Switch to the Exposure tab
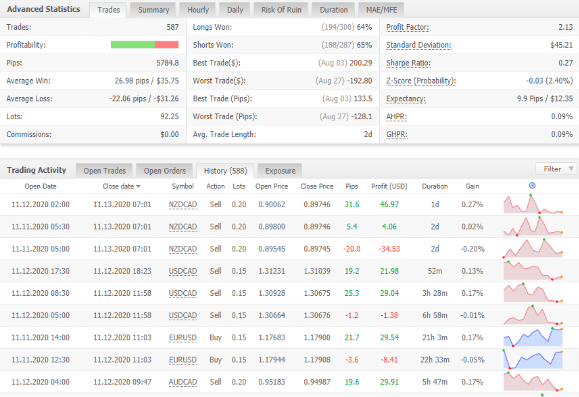This screenshot has height=397, width=579. point(280,171)
